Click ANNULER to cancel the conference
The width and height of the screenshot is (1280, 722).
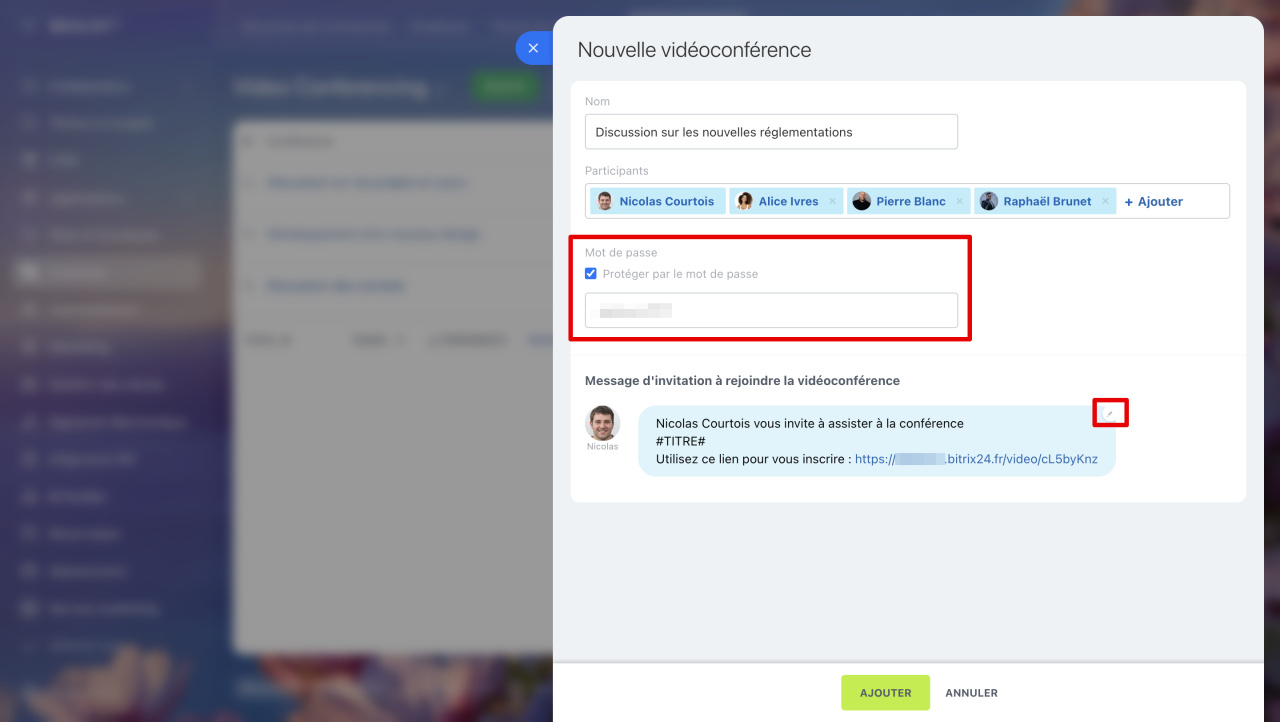coord(971,693)
